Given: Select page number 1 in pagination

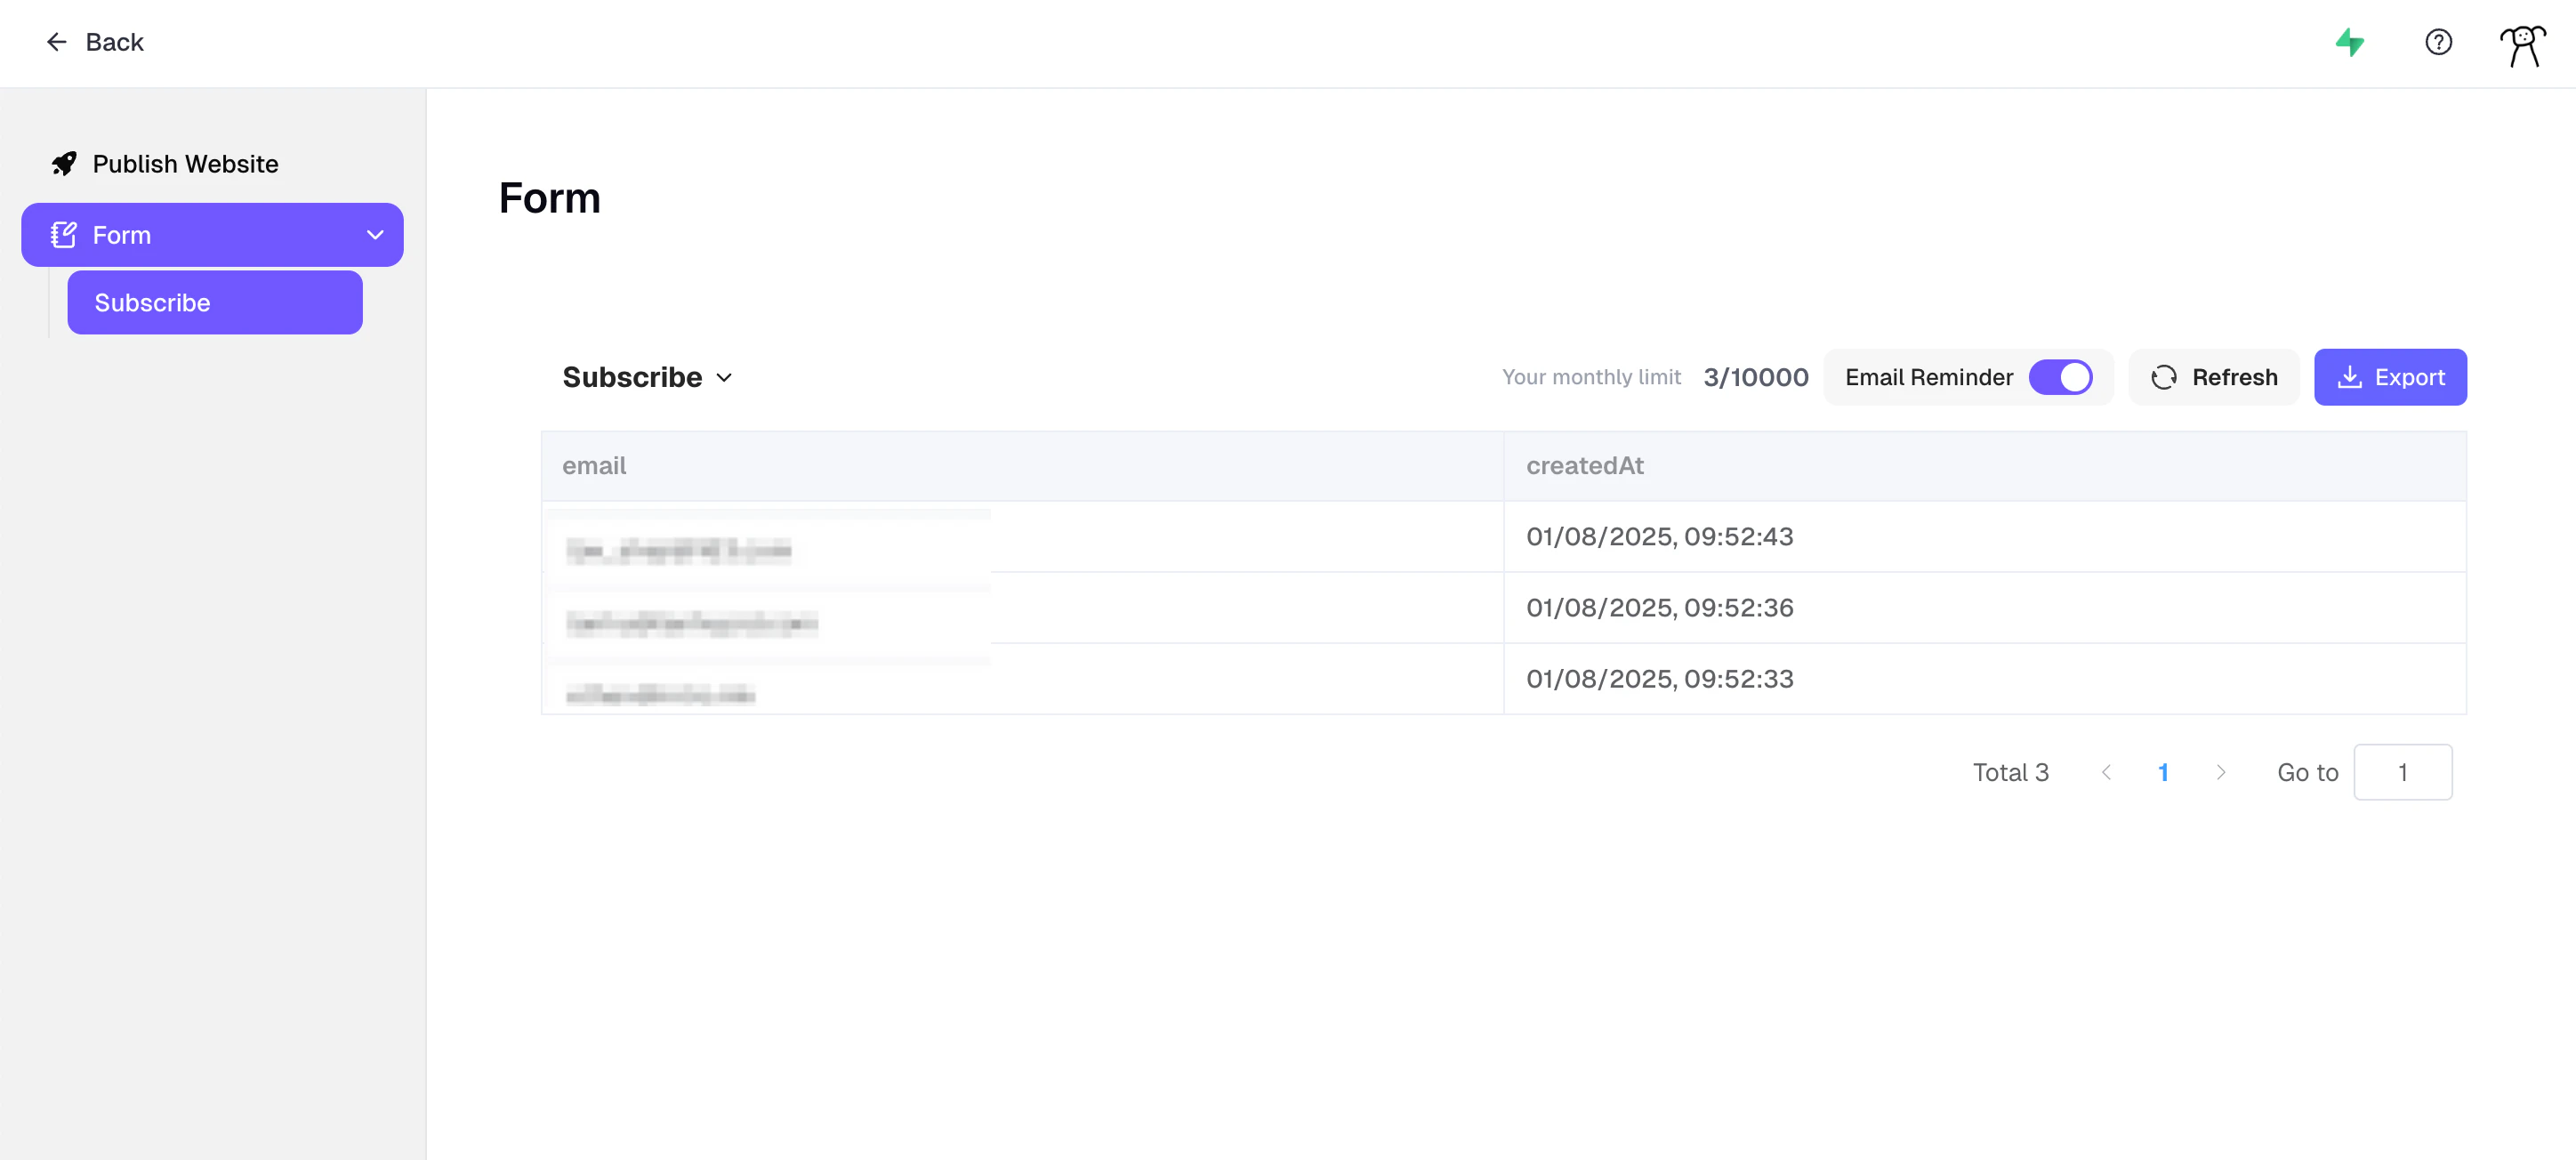Looking at the screenshot, I should pyautogui.click(x=2164, y=772).
